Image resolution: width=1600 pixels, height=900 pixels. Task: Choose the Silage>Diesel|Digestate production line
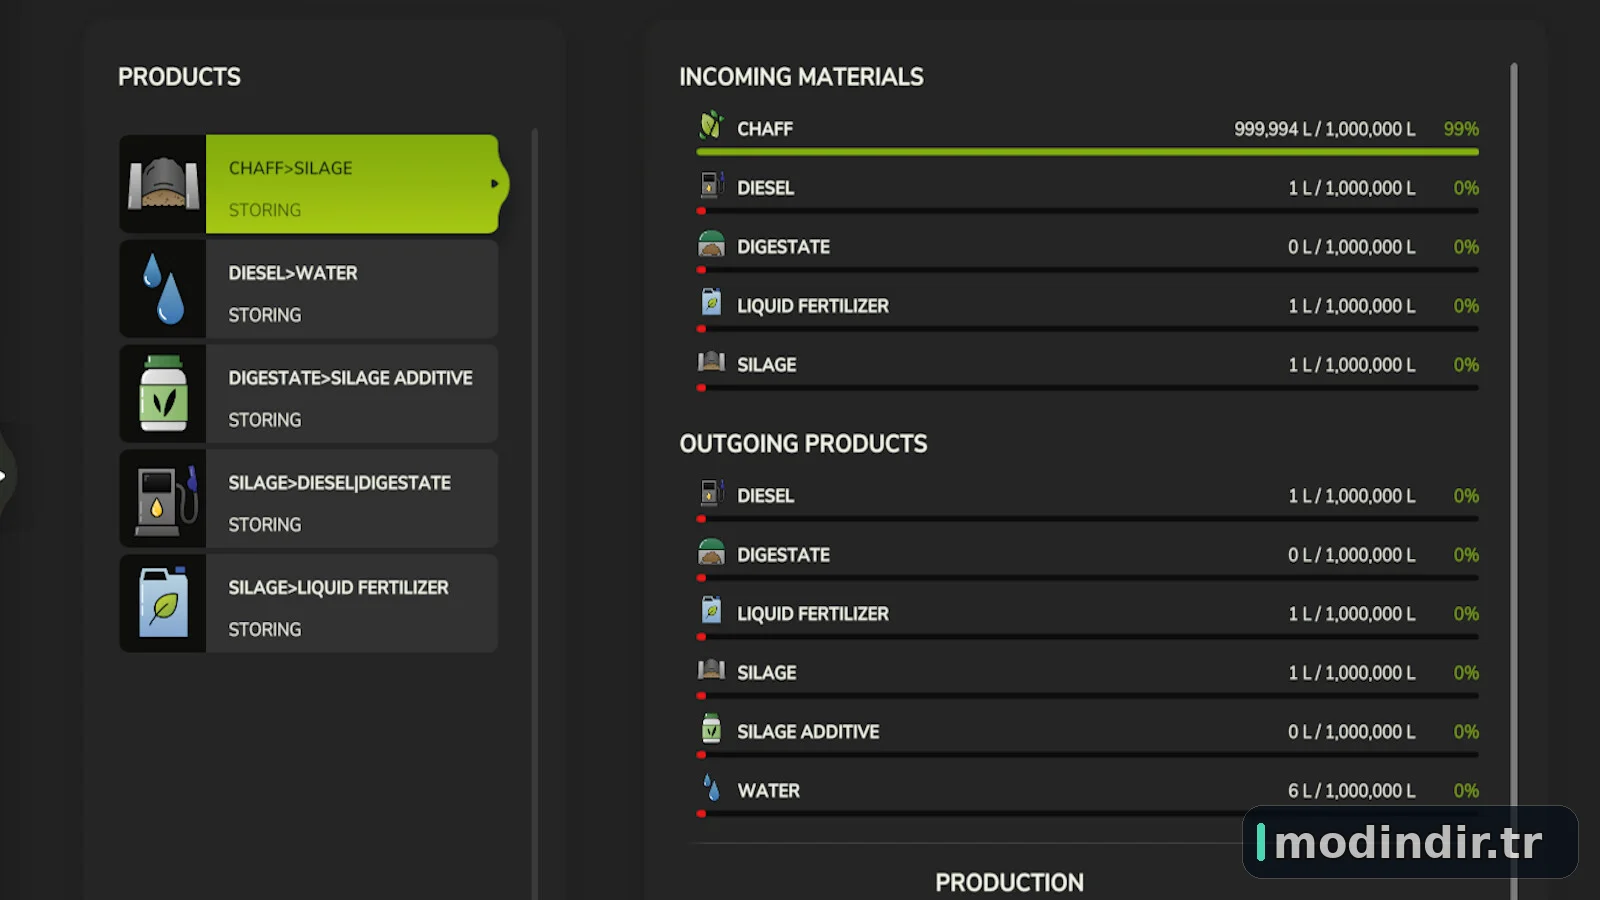pos(309,499)
